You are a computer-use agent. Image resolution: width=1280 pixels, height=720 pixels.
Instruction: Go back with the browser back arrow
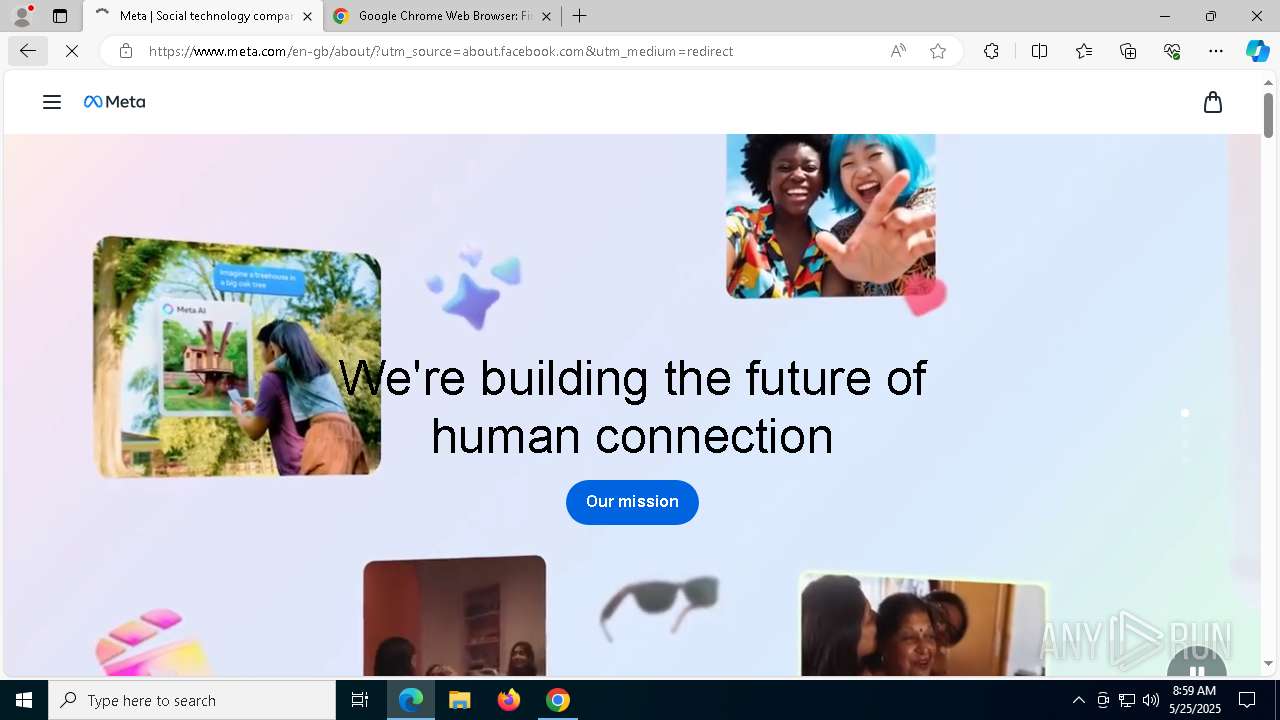tap(28, 51)
